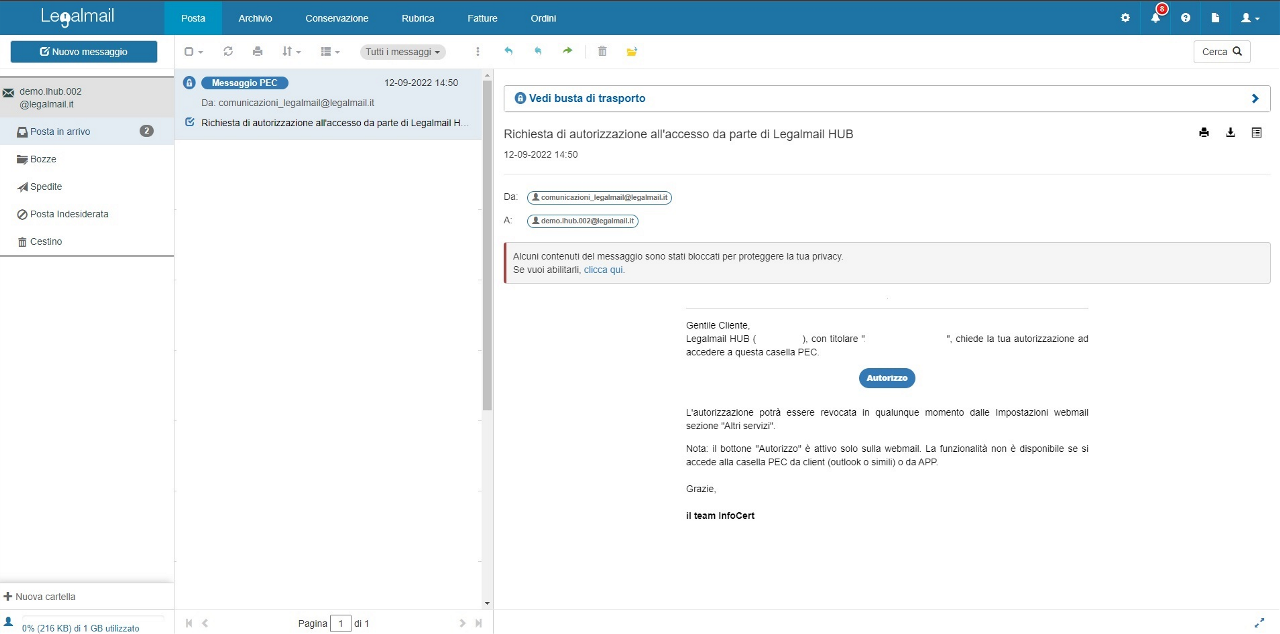1280x634 pixels.
Task: Click the yellow move-to-folder icon
Action: [632, 51]
